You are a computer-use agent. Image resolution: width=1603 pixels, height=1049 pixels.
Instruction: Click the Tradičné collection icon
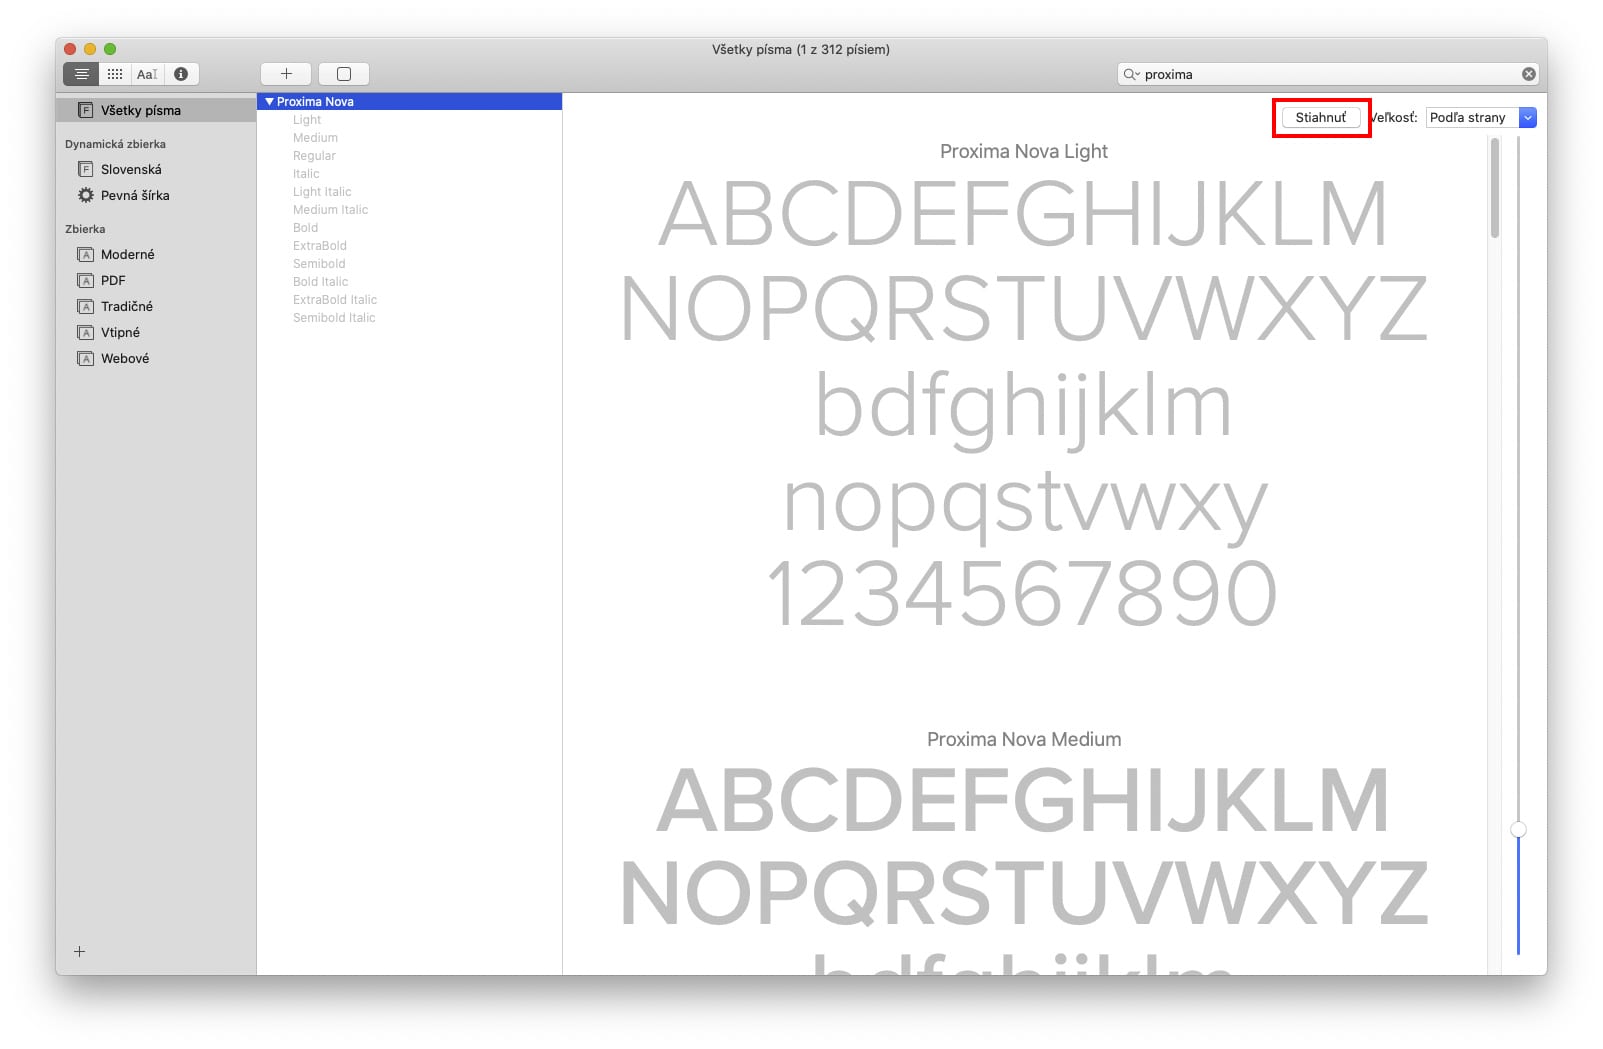point(86,306)
